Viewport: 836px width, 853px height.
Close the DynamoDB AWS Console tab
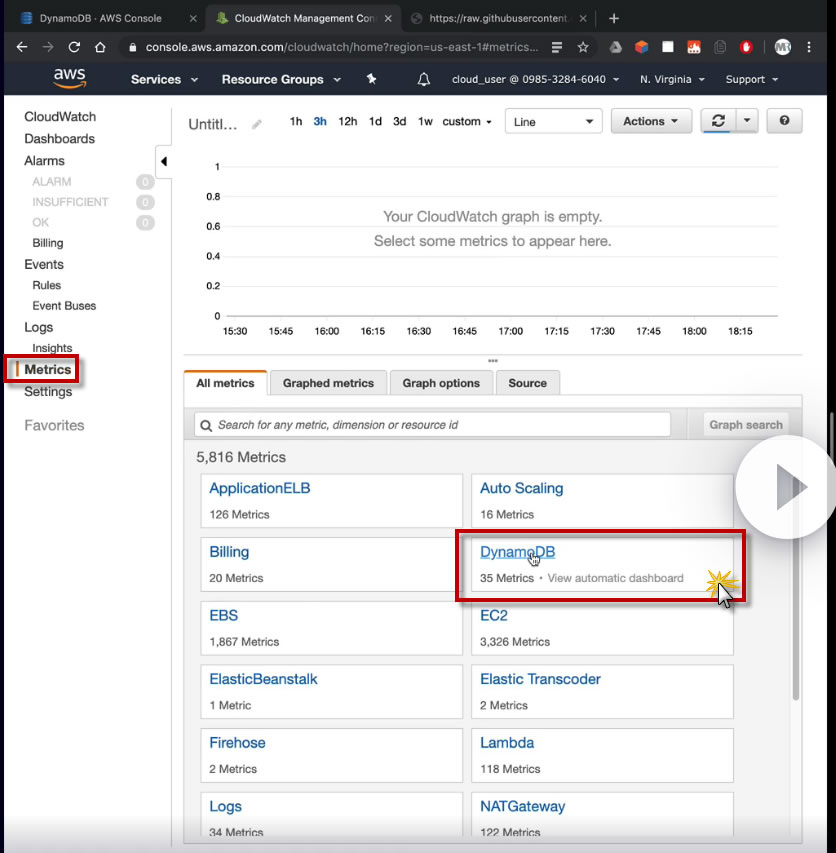click(x=193, y=18)
